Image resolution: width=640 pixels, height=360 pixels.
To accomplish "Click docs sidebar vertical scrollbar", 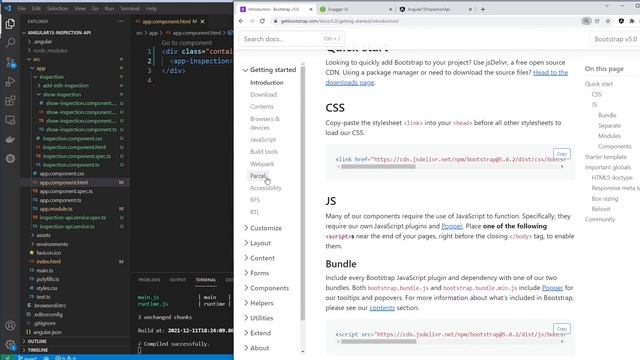I will coord(303,193).
